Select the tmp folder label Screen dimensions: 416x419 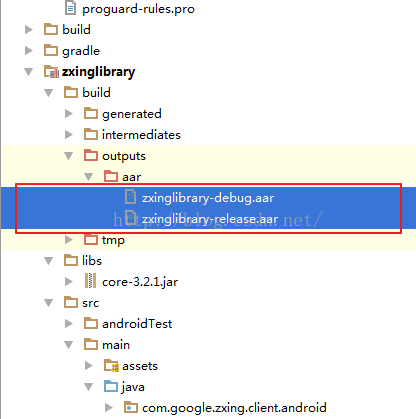113,240
